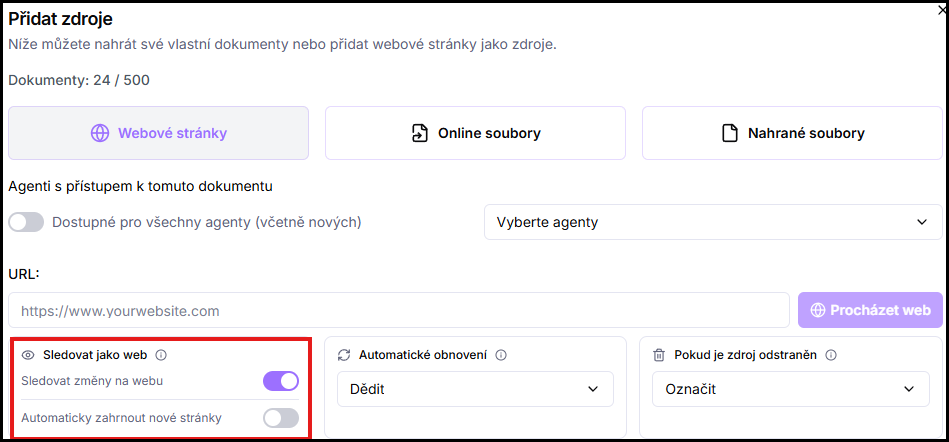
Task: Focus the URL input field
Action: point(399,311)
